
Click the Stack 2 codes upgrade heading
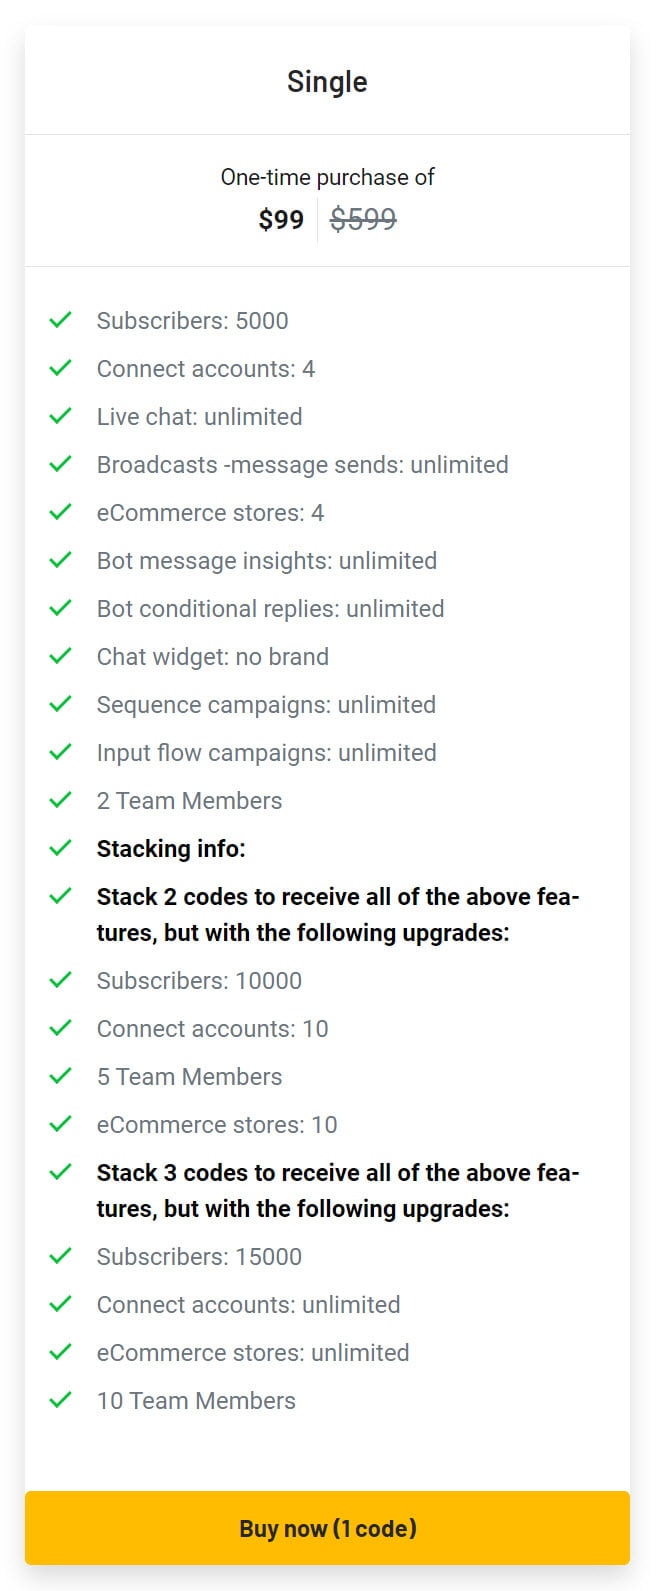[338, 914]
